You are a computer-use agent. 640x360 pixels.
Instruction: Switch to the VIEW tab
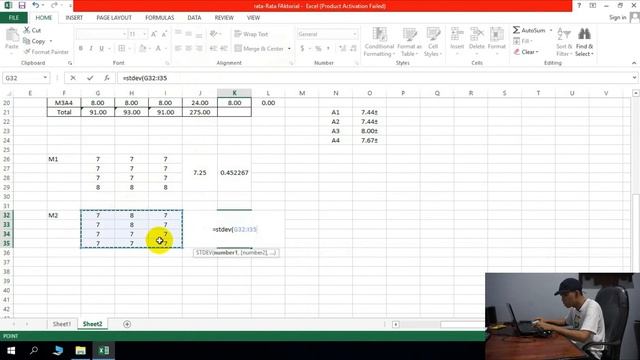[x=253, y=18]
